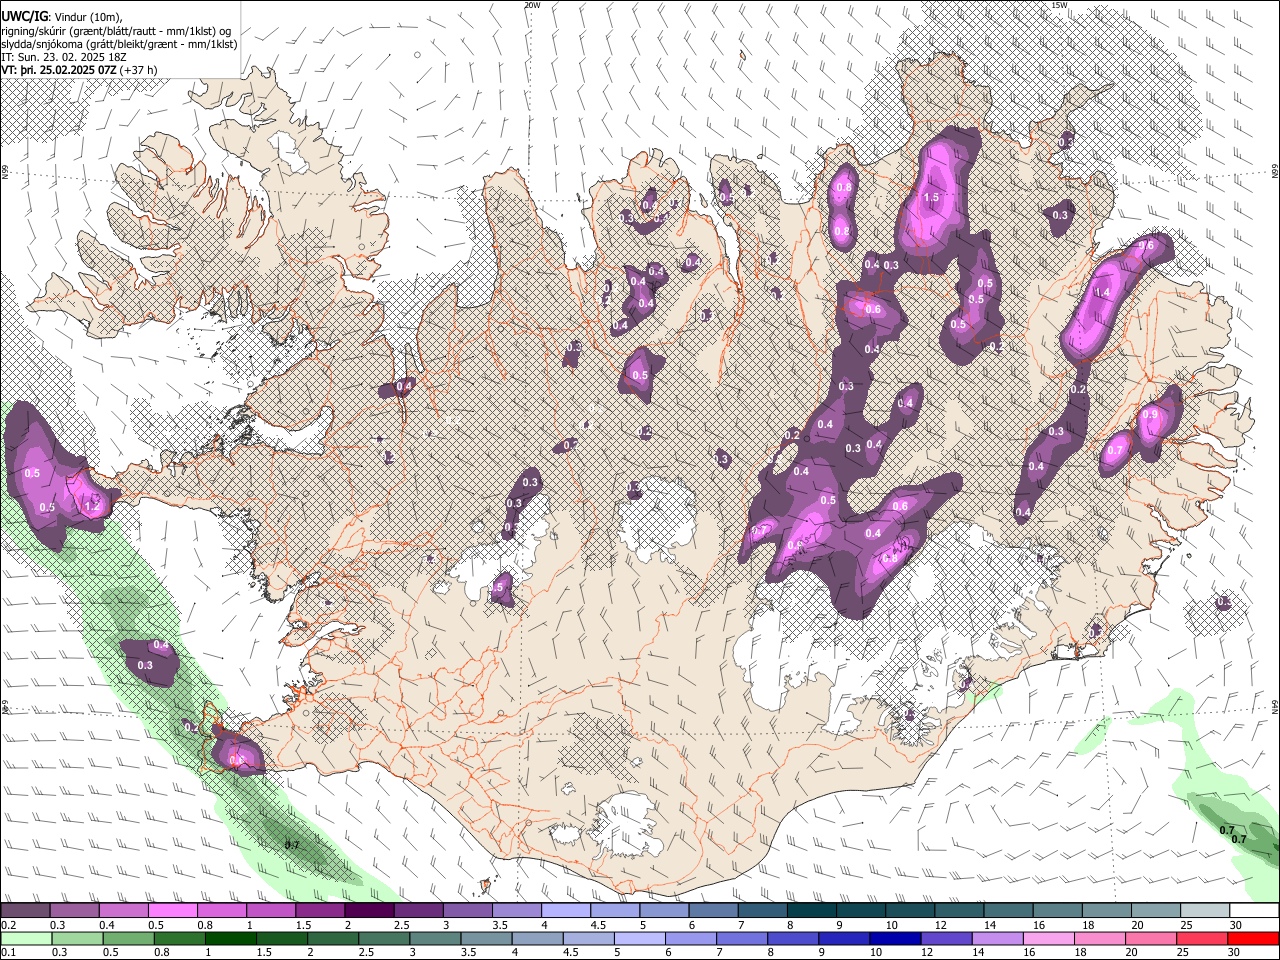Select the 25 swatch in the rain scale
1280x960 pixels.
[x=1205, y=938]
